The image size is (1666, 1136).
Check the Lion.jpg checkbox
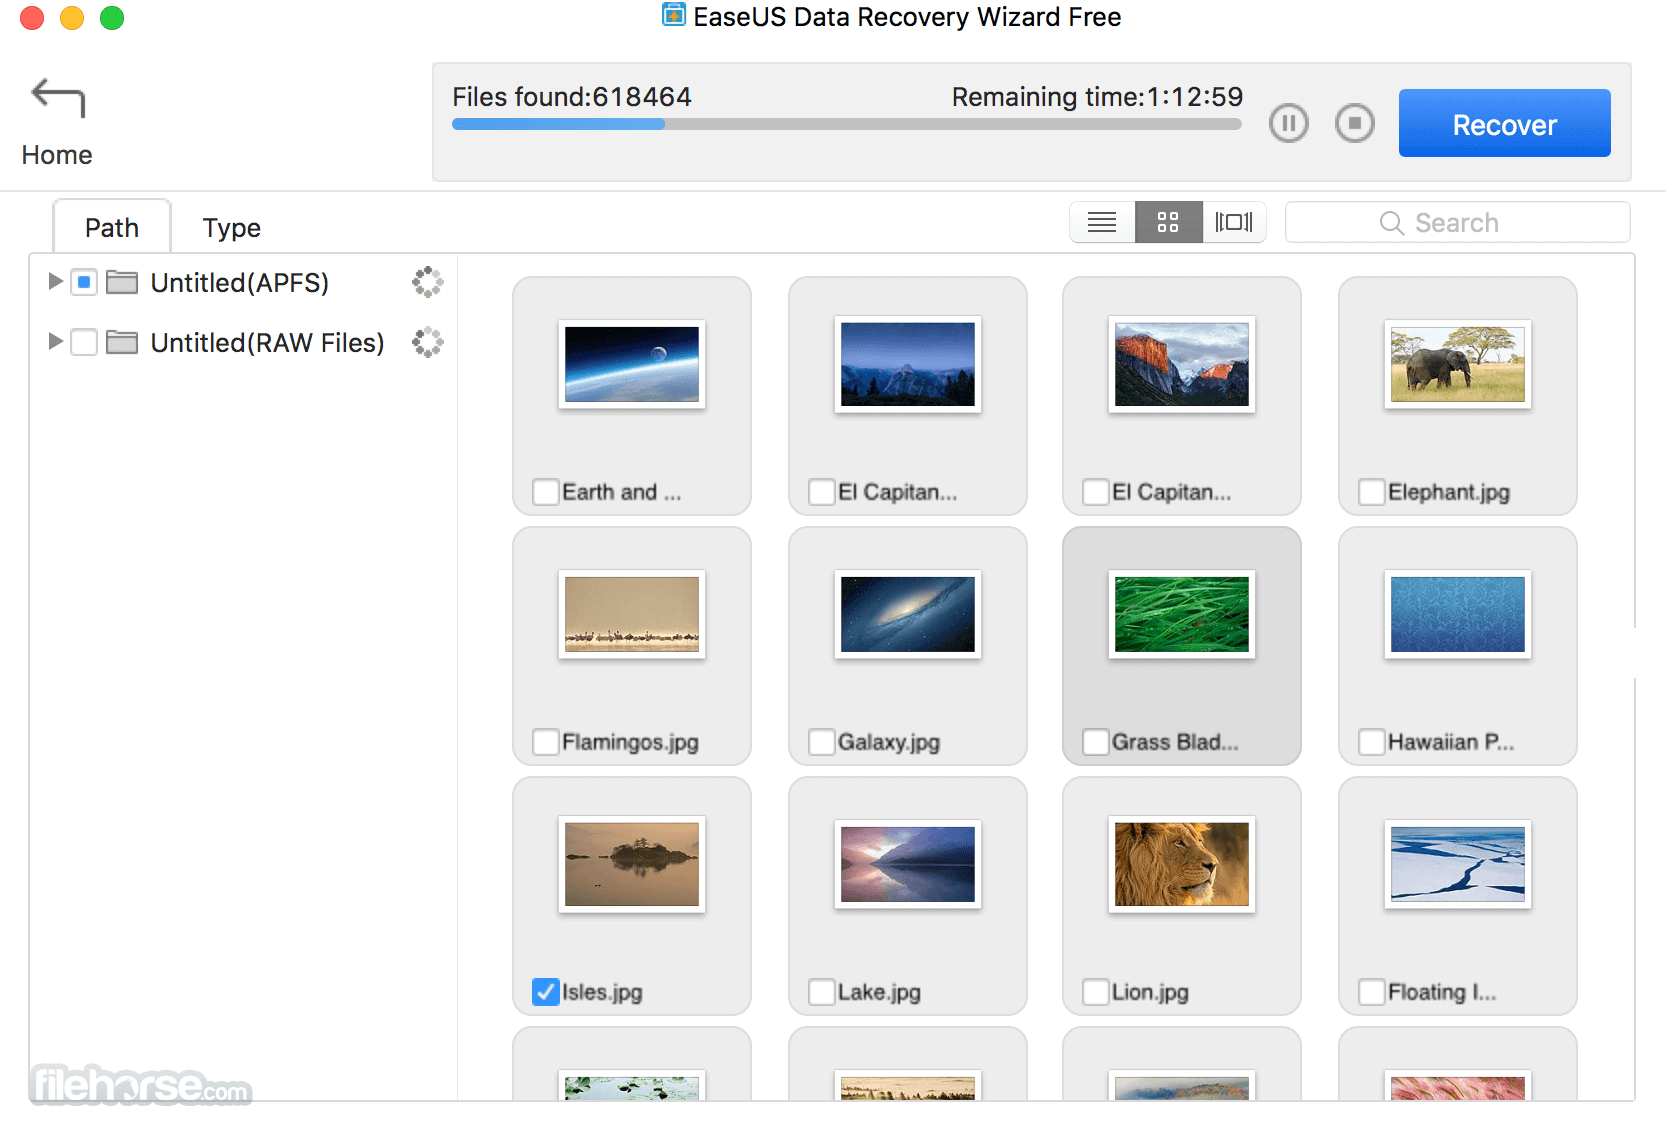pos(1096,992)
